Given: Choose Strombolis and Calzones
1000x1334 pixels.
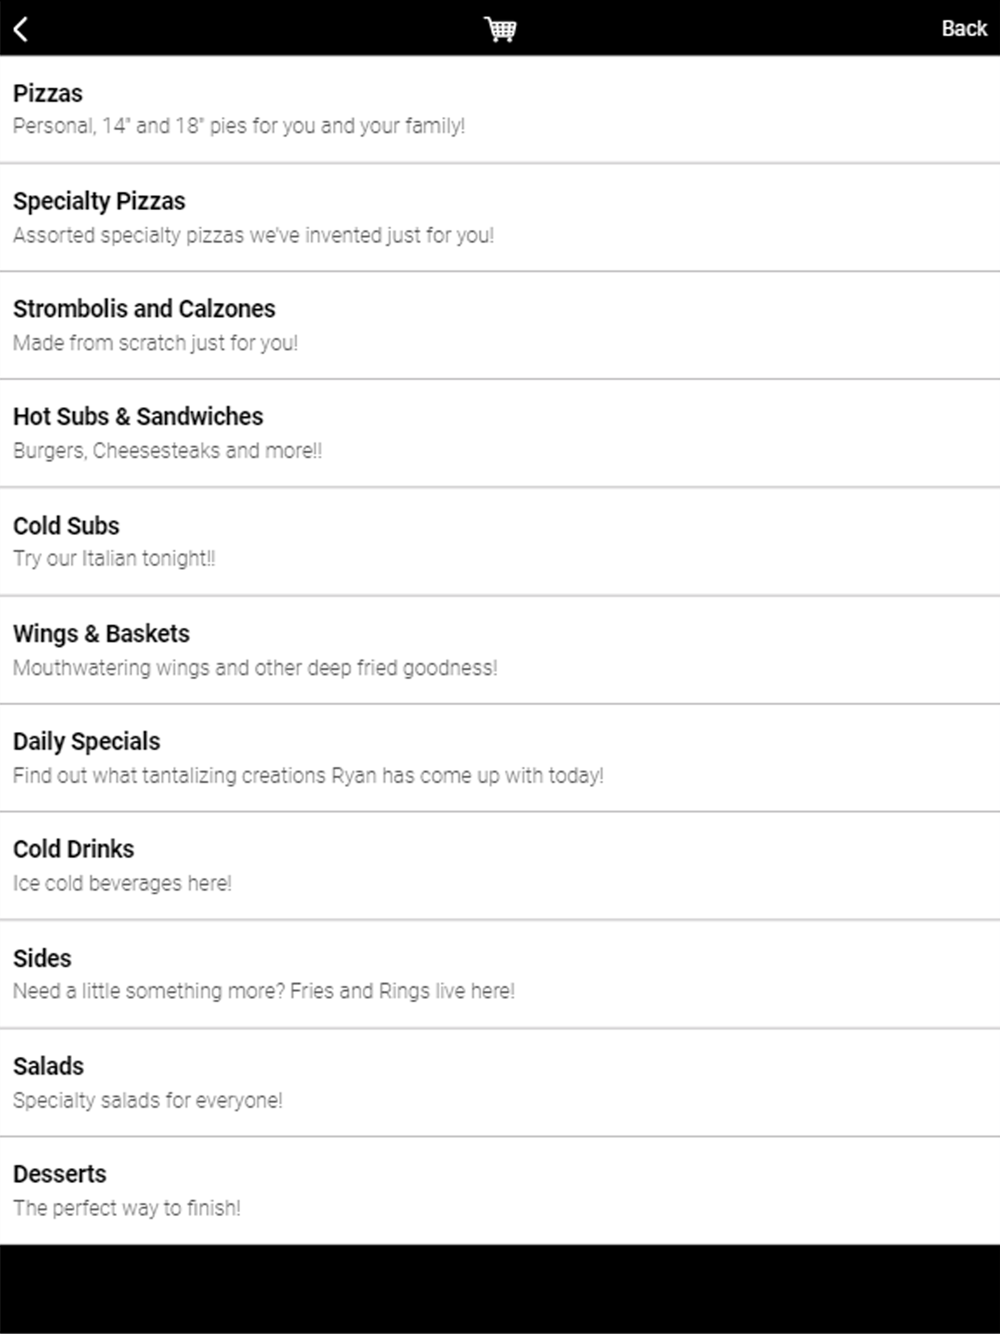Looking at the screenshot, I should point(144,309).
